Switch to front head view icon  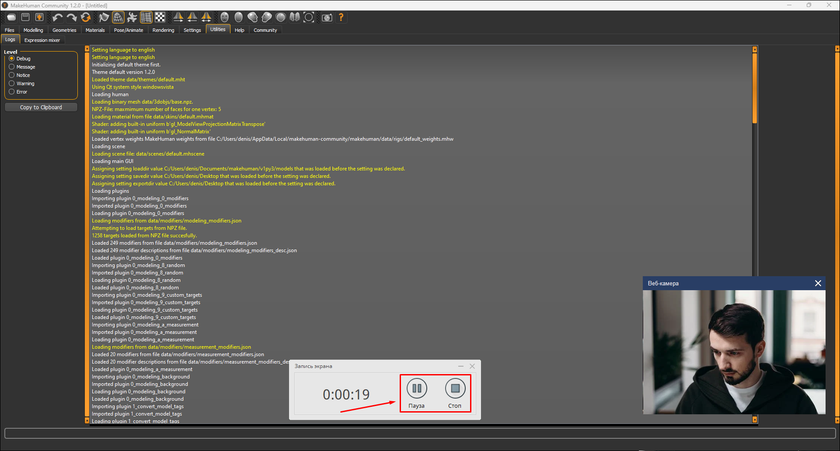pyautogui.click(x=224, y=18)
